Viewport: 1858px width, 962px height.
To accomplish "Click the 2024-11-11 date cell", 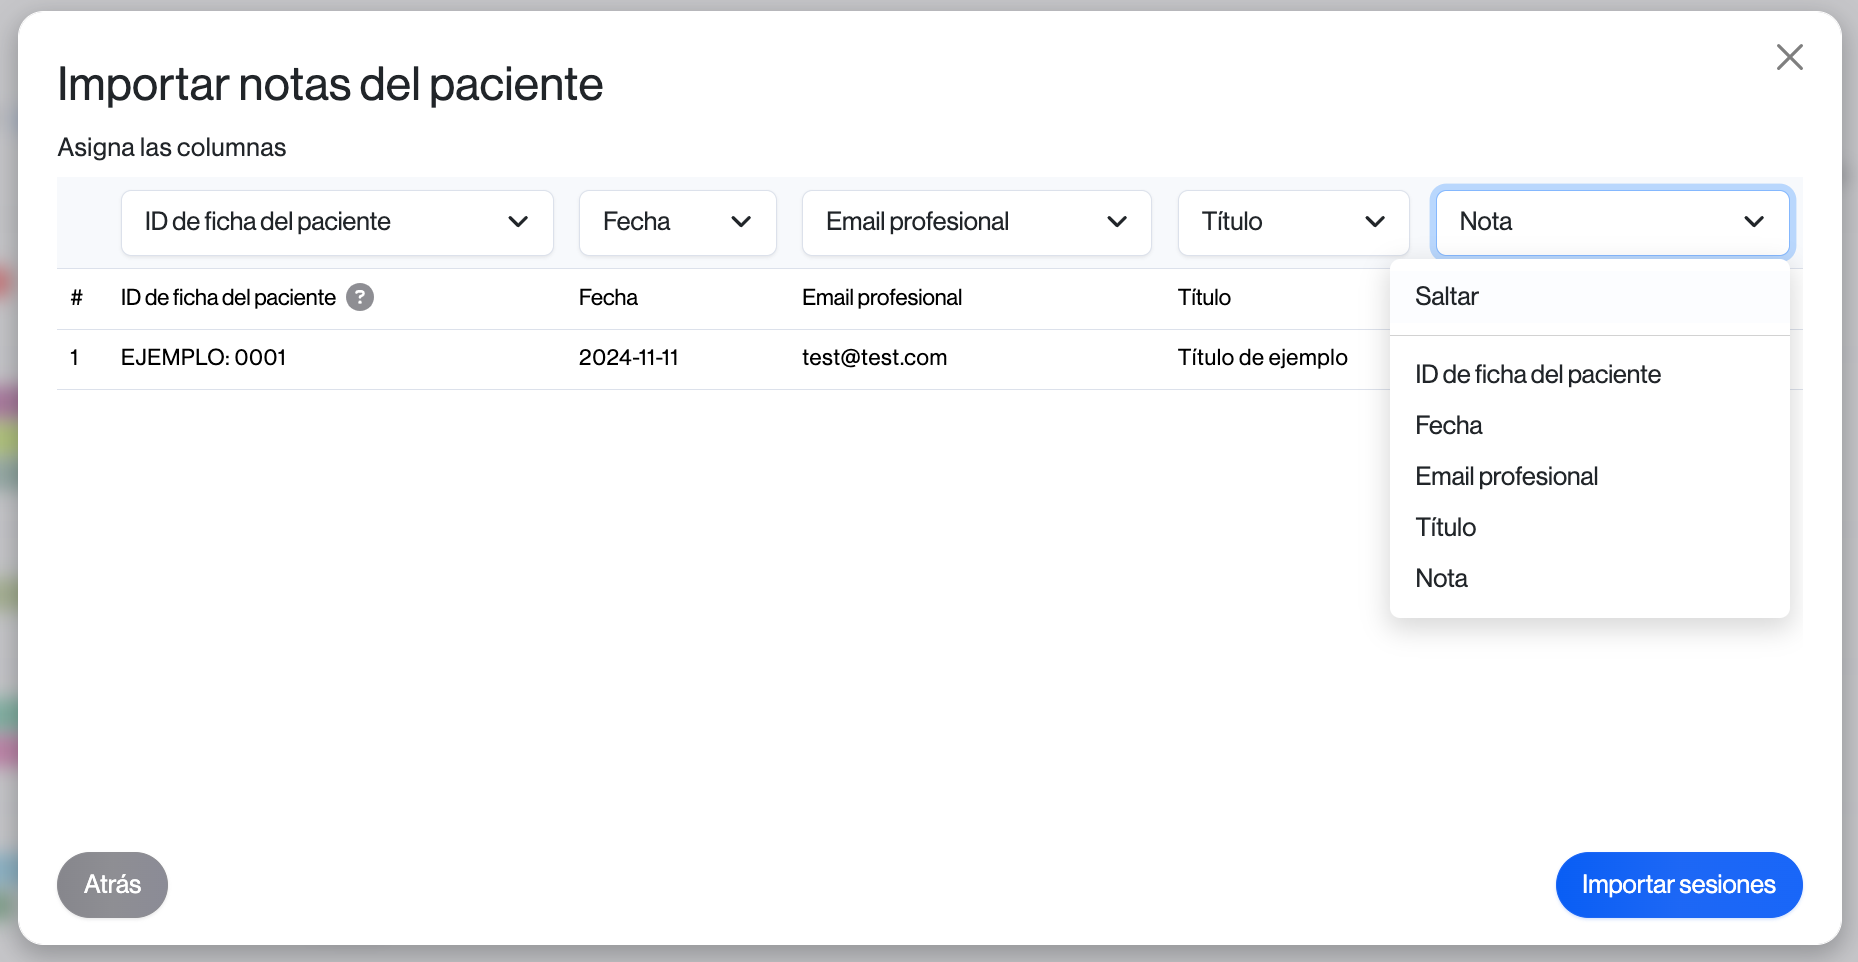I will (x=628, y=358).
